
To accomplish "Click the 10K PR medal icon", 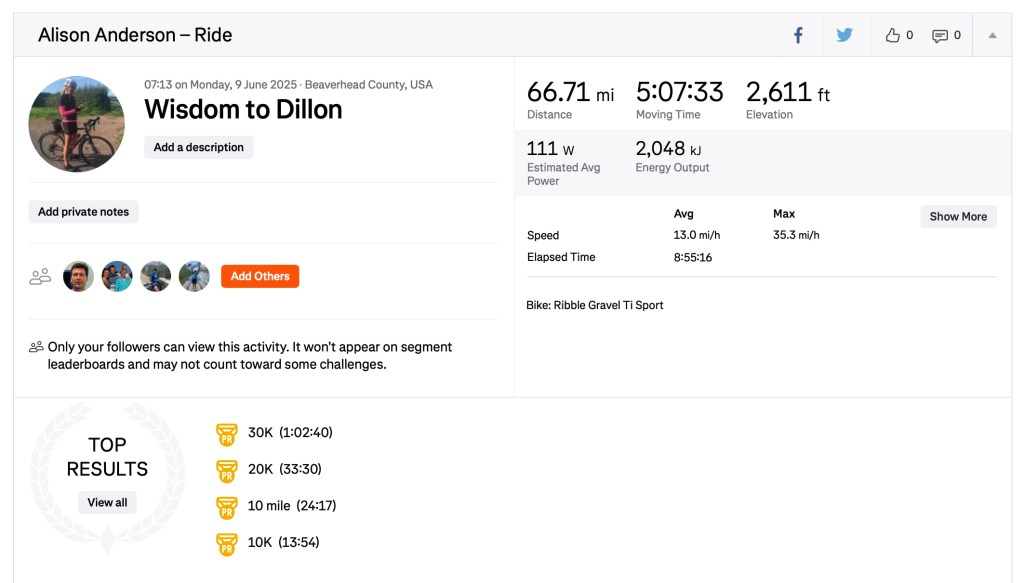I will (x=227, y=544).
